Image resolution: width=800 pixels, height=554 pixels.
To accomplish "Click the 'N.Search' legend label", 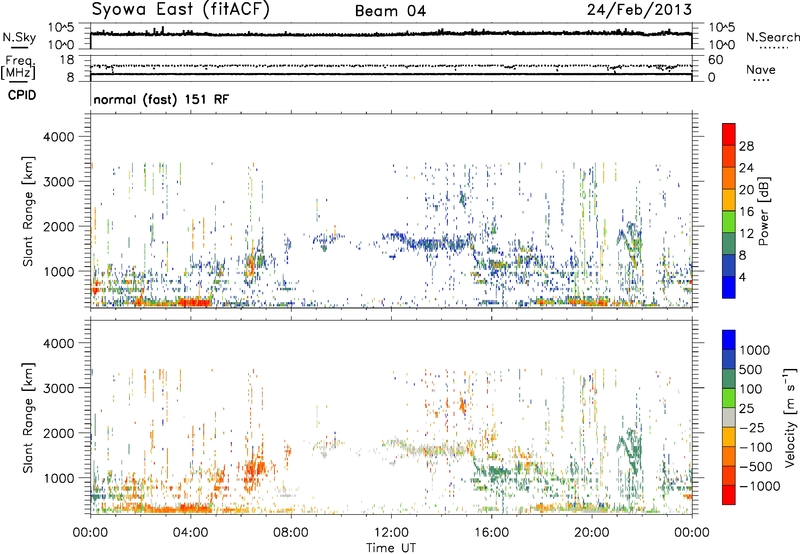I will 772,37.
